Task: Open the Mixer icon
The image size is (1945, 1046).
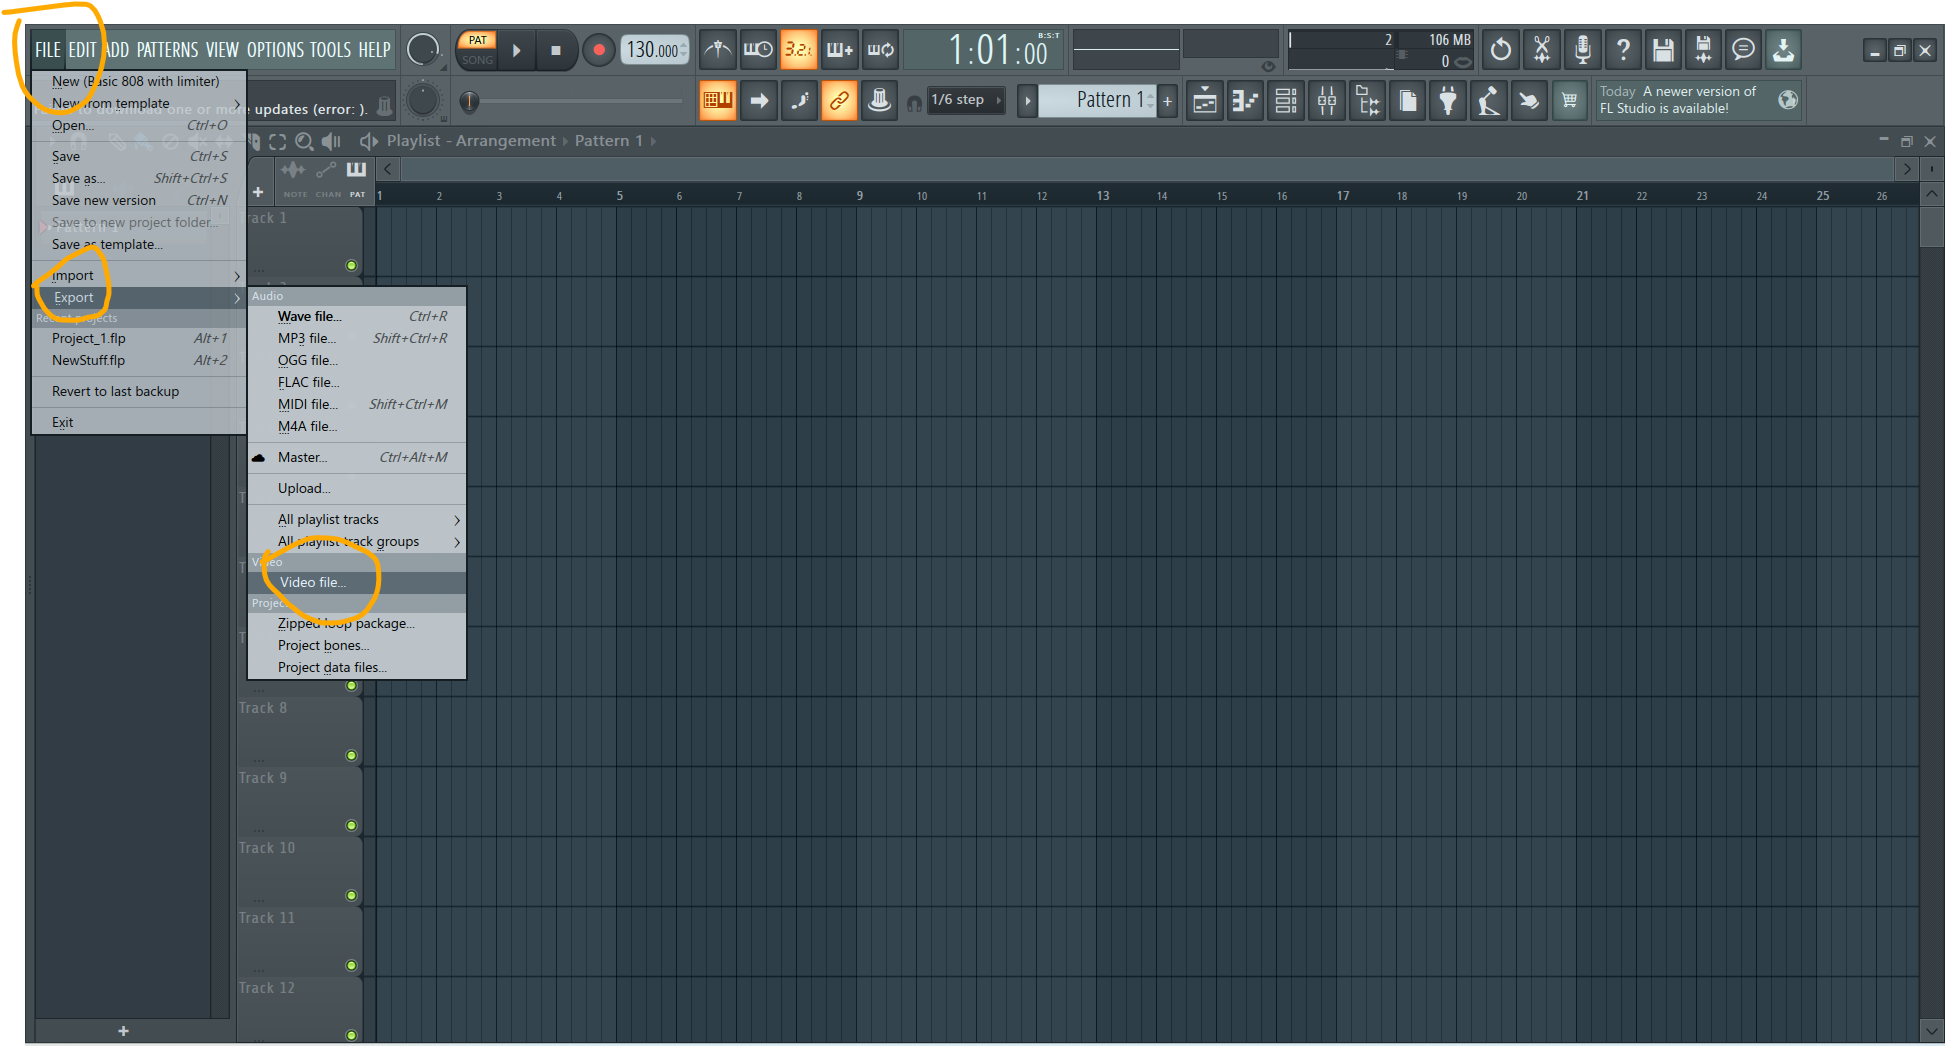Action: click(1327, 100)
